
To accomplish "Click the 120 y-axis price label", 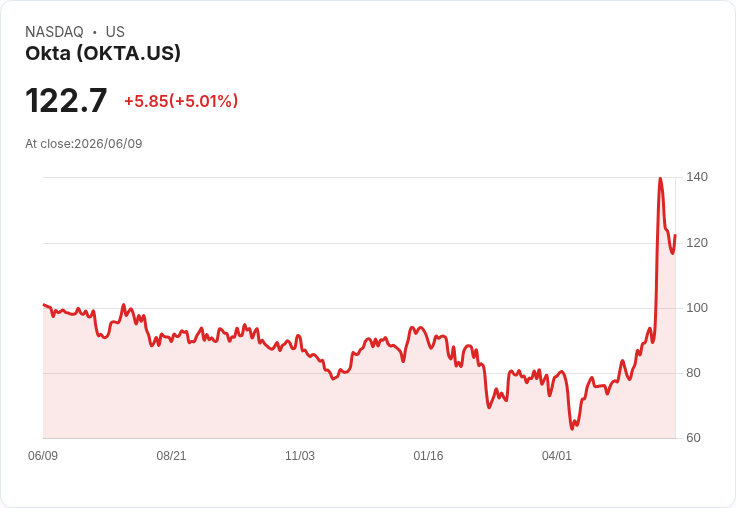I will [697, 243].
